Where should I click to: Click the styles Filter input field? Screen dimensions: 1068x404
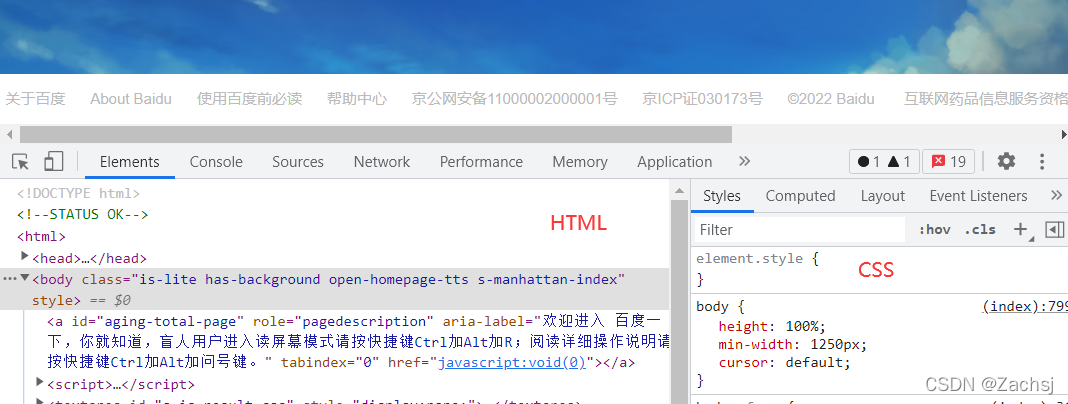[x=799, y=230]
